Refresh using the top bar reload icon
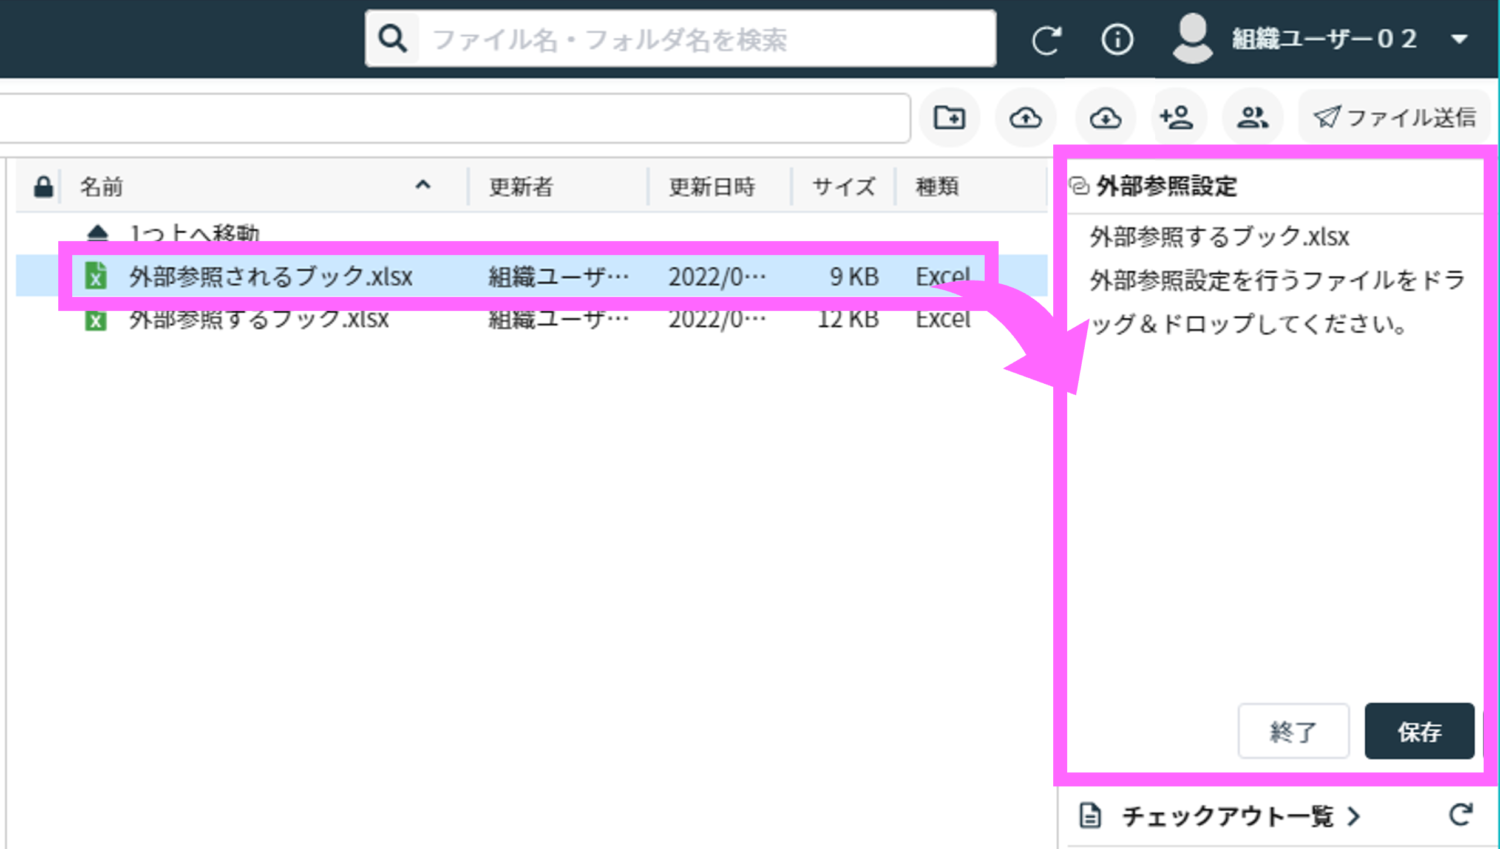Viewport: 1500px width, 849px height. pyautogui.click(x=1046, y=40)
